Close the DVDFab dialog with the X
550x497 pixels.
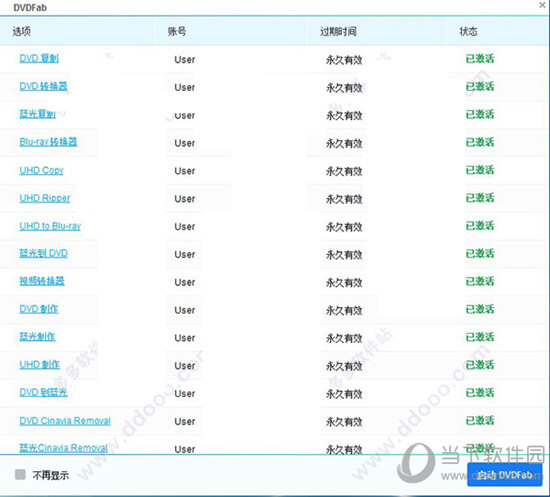tap(542, 5)
